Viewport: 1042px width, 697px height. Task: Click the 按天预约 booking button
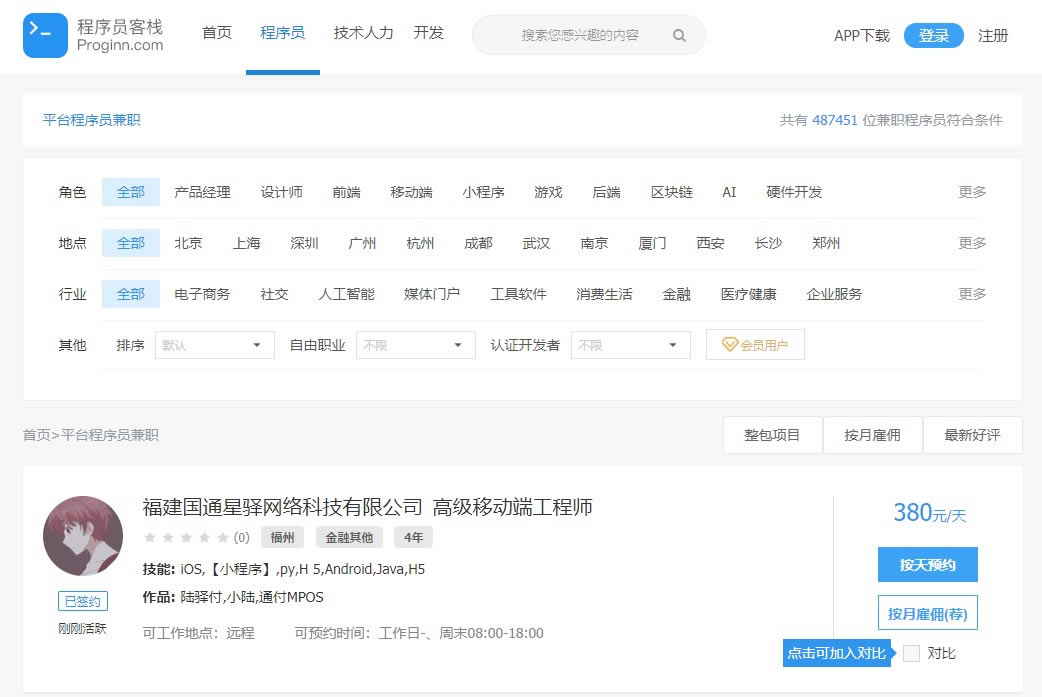[x=927, y=564]
